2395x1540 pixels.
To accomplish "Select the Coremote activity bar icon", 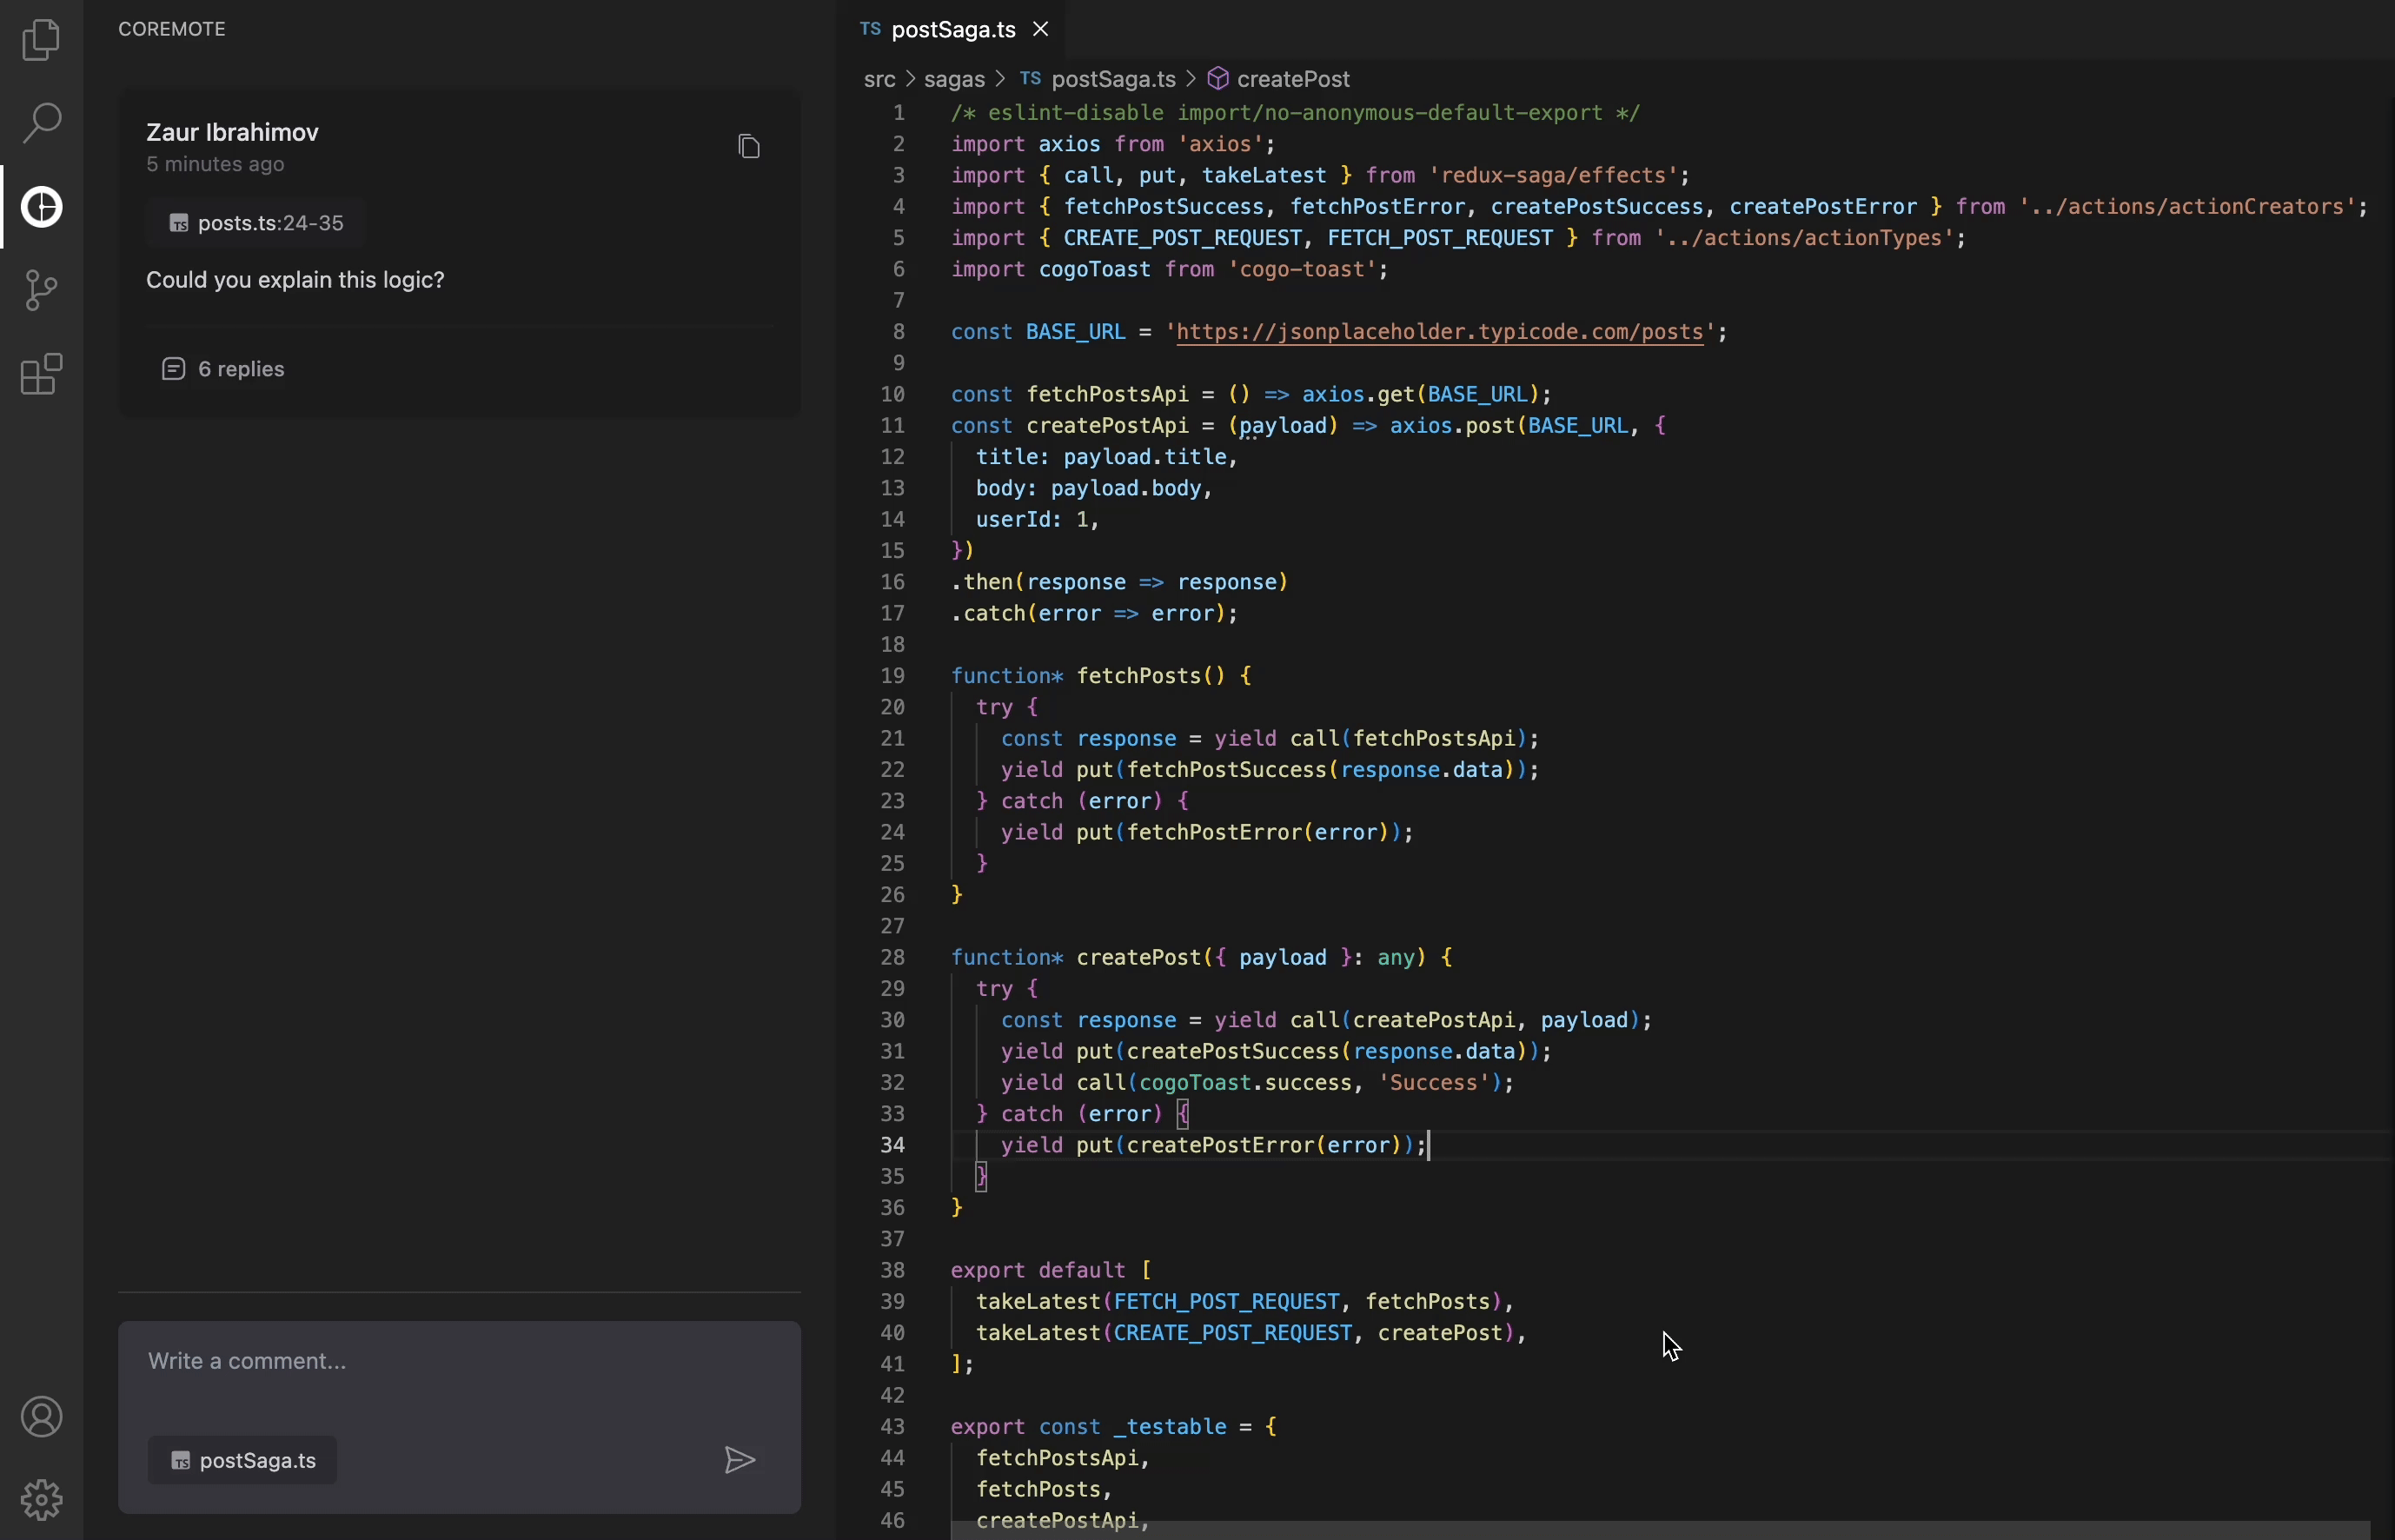I will 41,206.
